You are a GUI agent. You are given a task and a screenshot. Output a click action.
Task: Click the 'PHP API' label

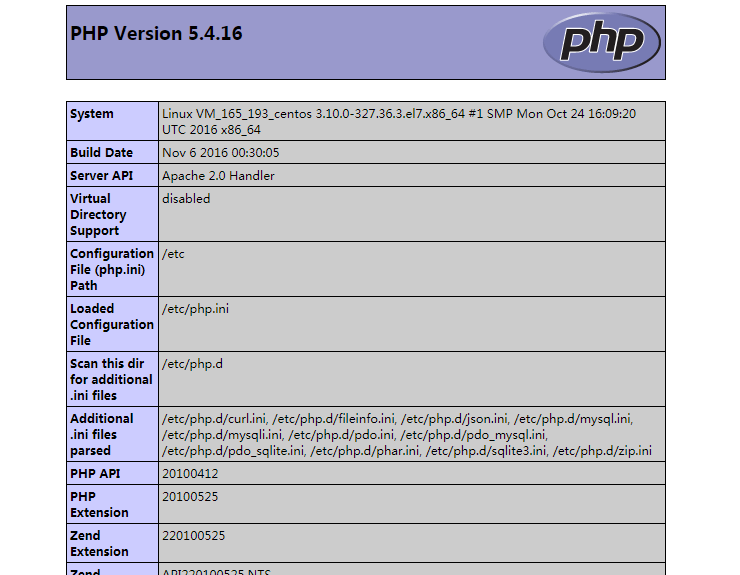[95, 474]
